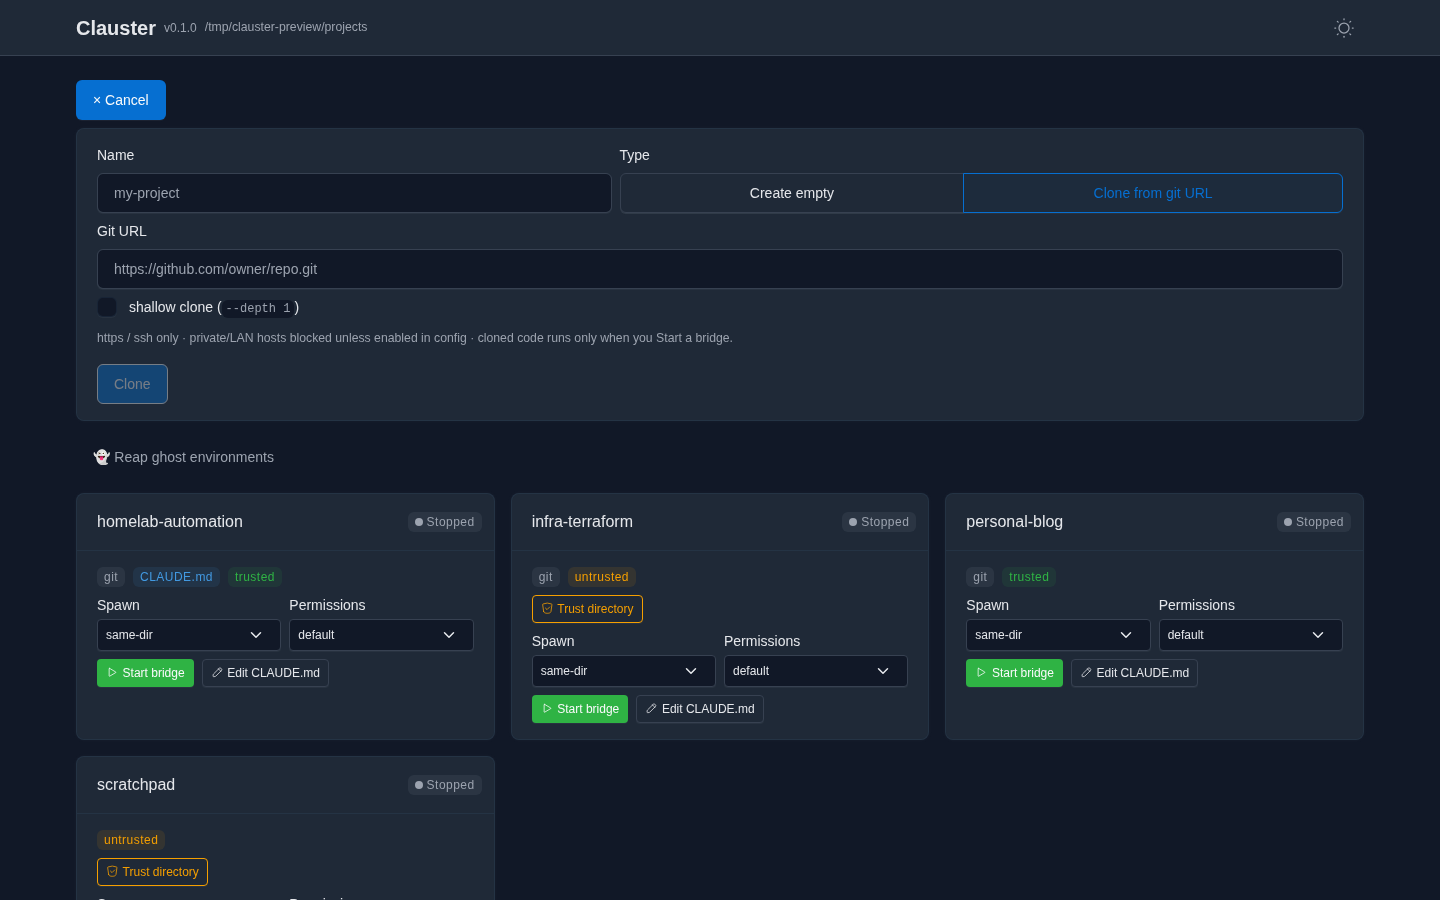Click the homelab-automation Stopped status badge
This screenshot has height=900, width=1440.
[x=445, y=522]
